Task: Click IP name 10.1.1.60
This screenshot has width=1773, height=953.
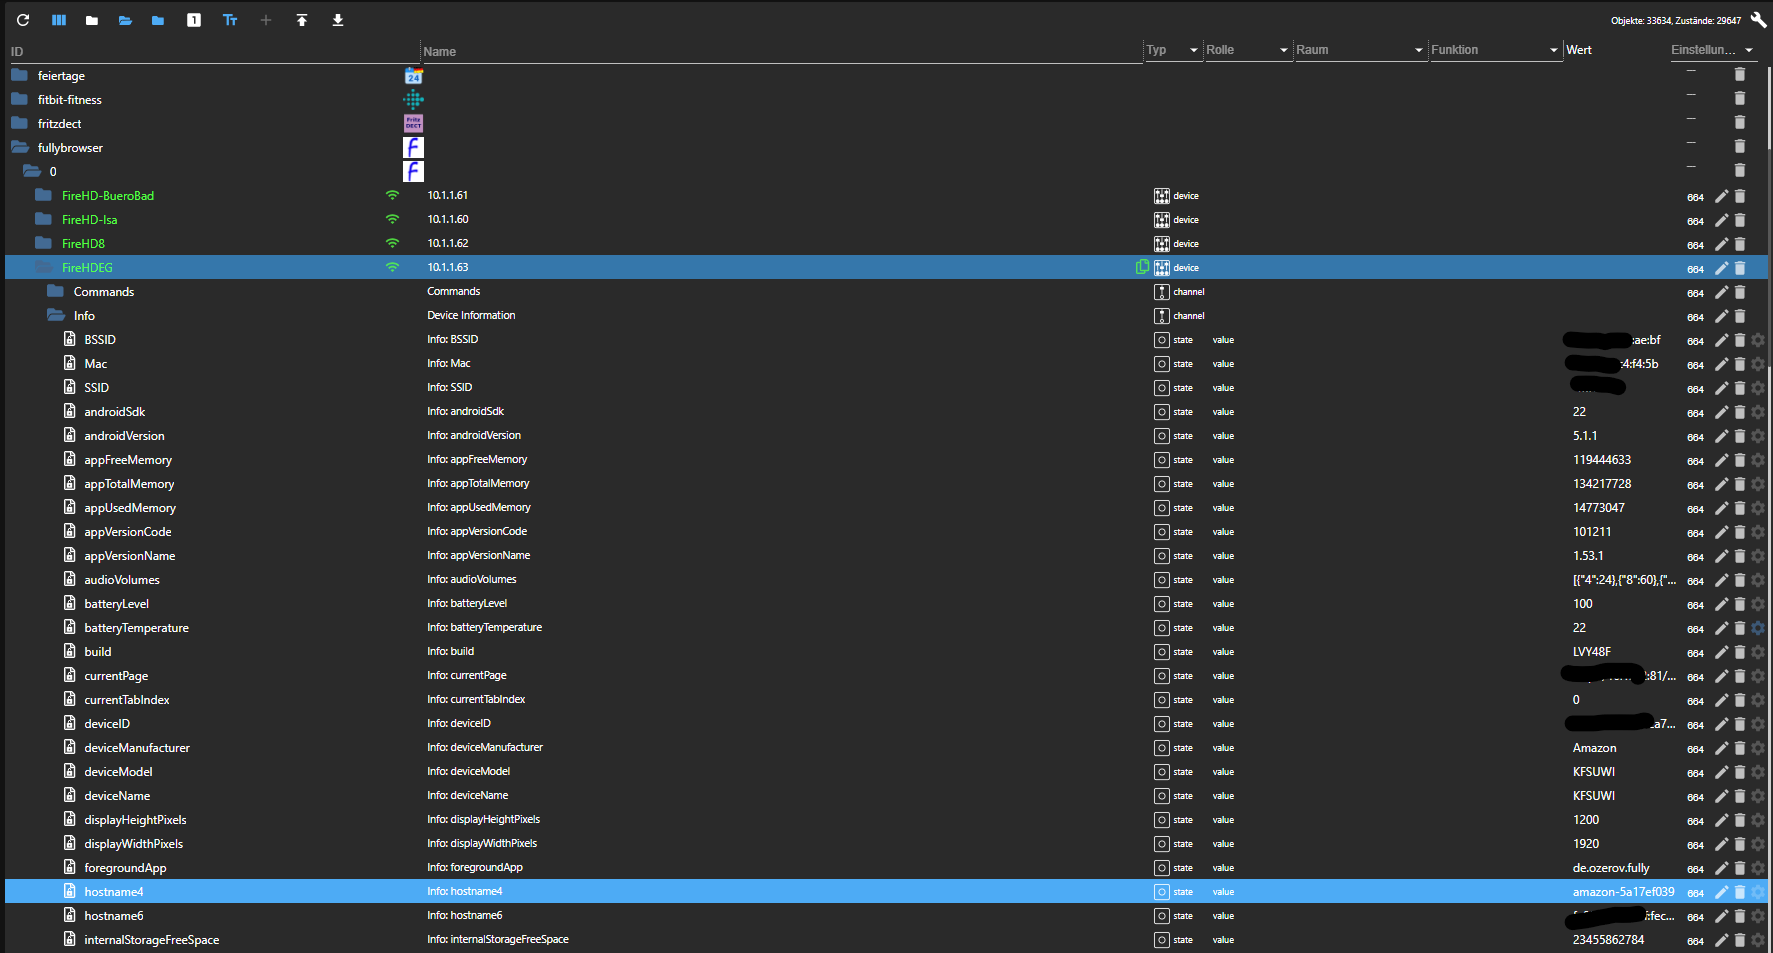Action: click(448, 219)
